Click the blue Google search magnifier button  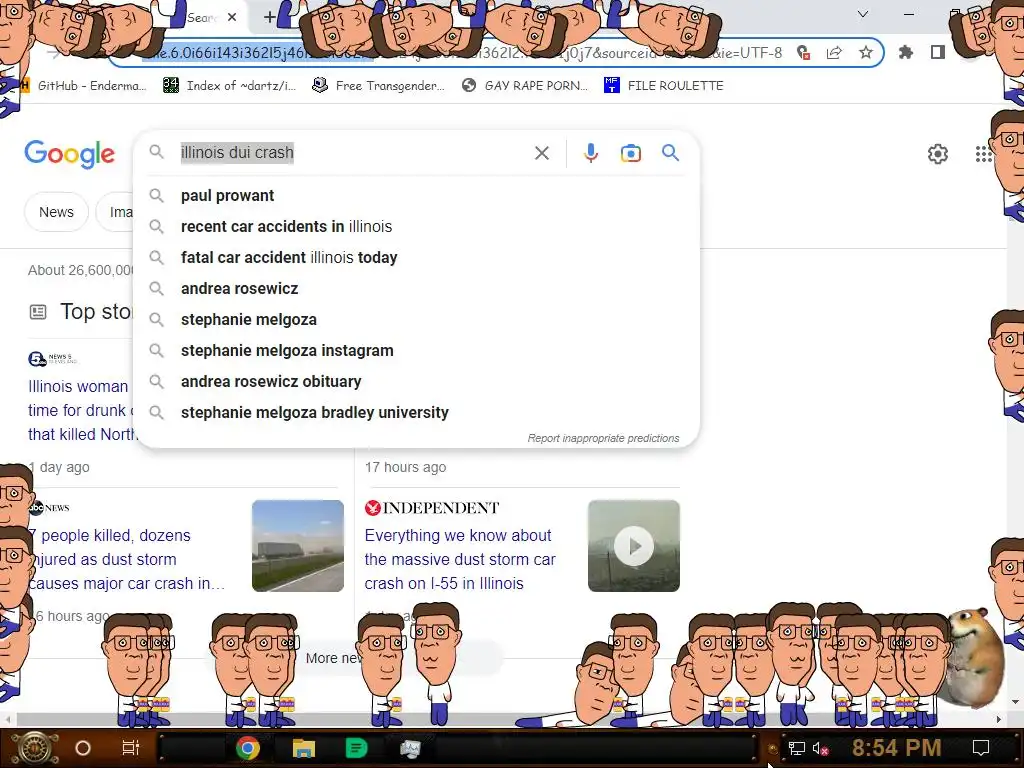point(670,153)
